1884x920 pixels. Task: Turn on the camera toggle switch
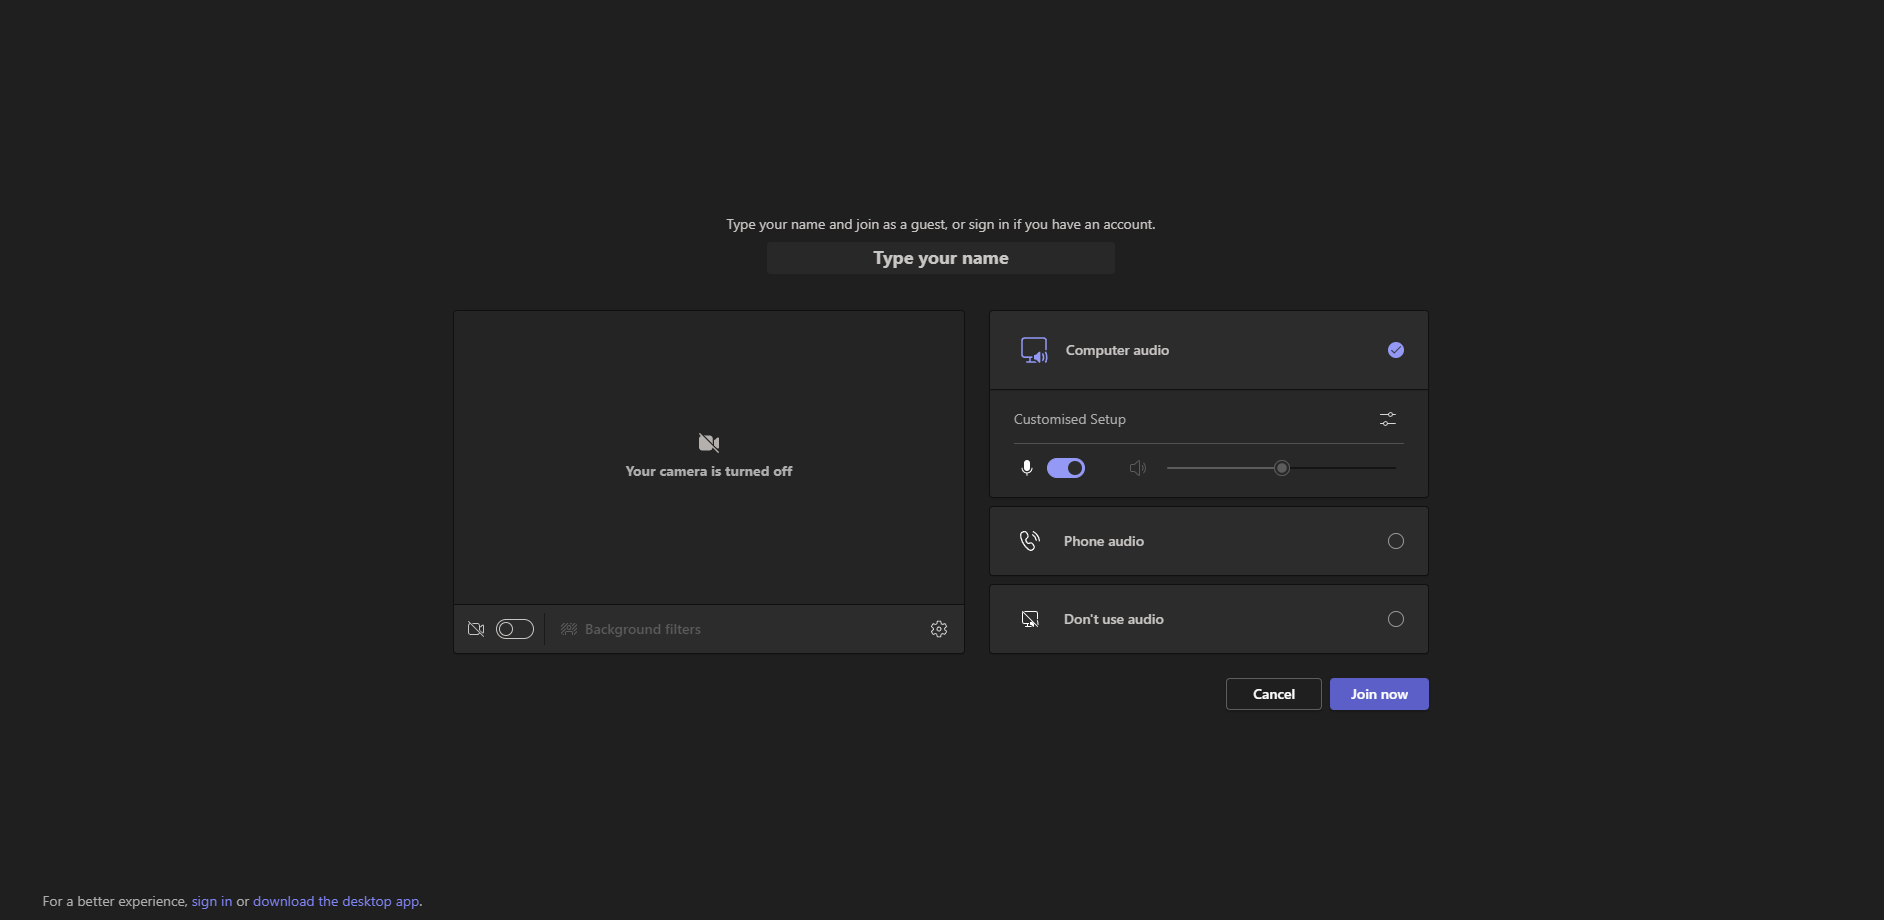(515, 629)
